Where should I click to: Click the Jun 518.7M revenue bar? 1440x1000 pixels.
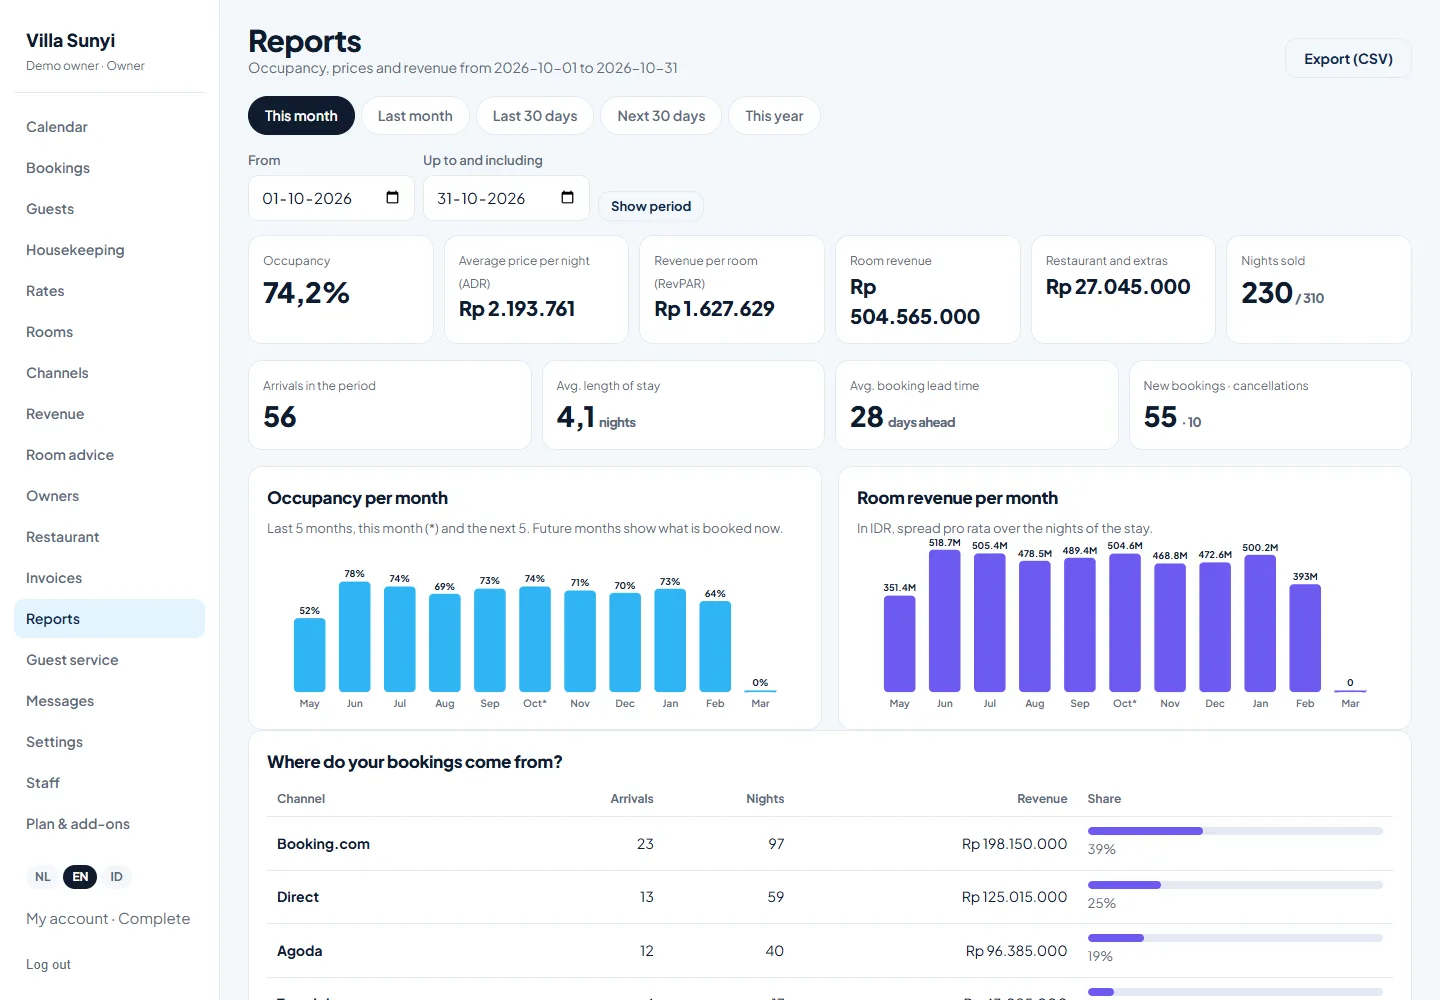tap(945, 621)
